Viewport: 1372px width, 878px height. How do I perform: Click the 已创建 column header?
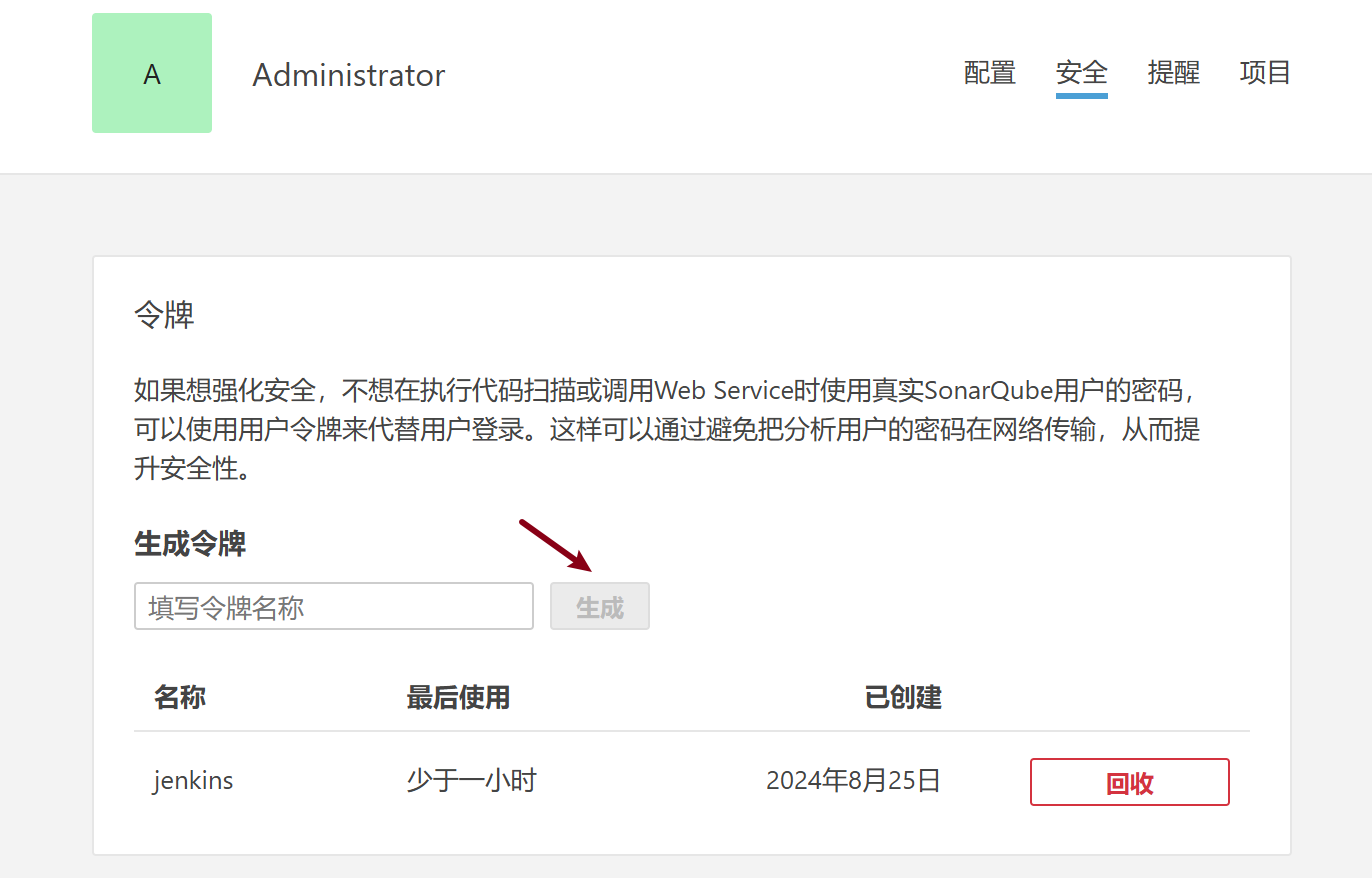click(x=903, y=697)
